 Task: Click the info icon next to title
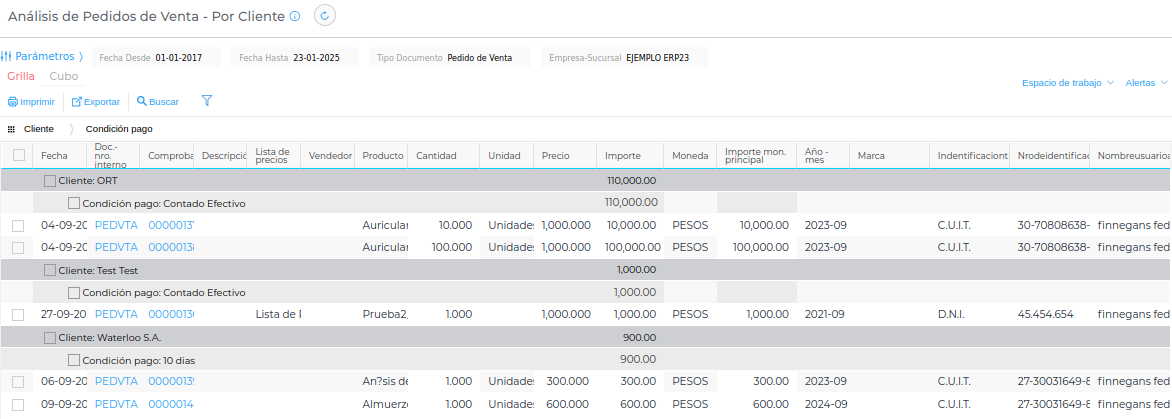coord(294,17)
